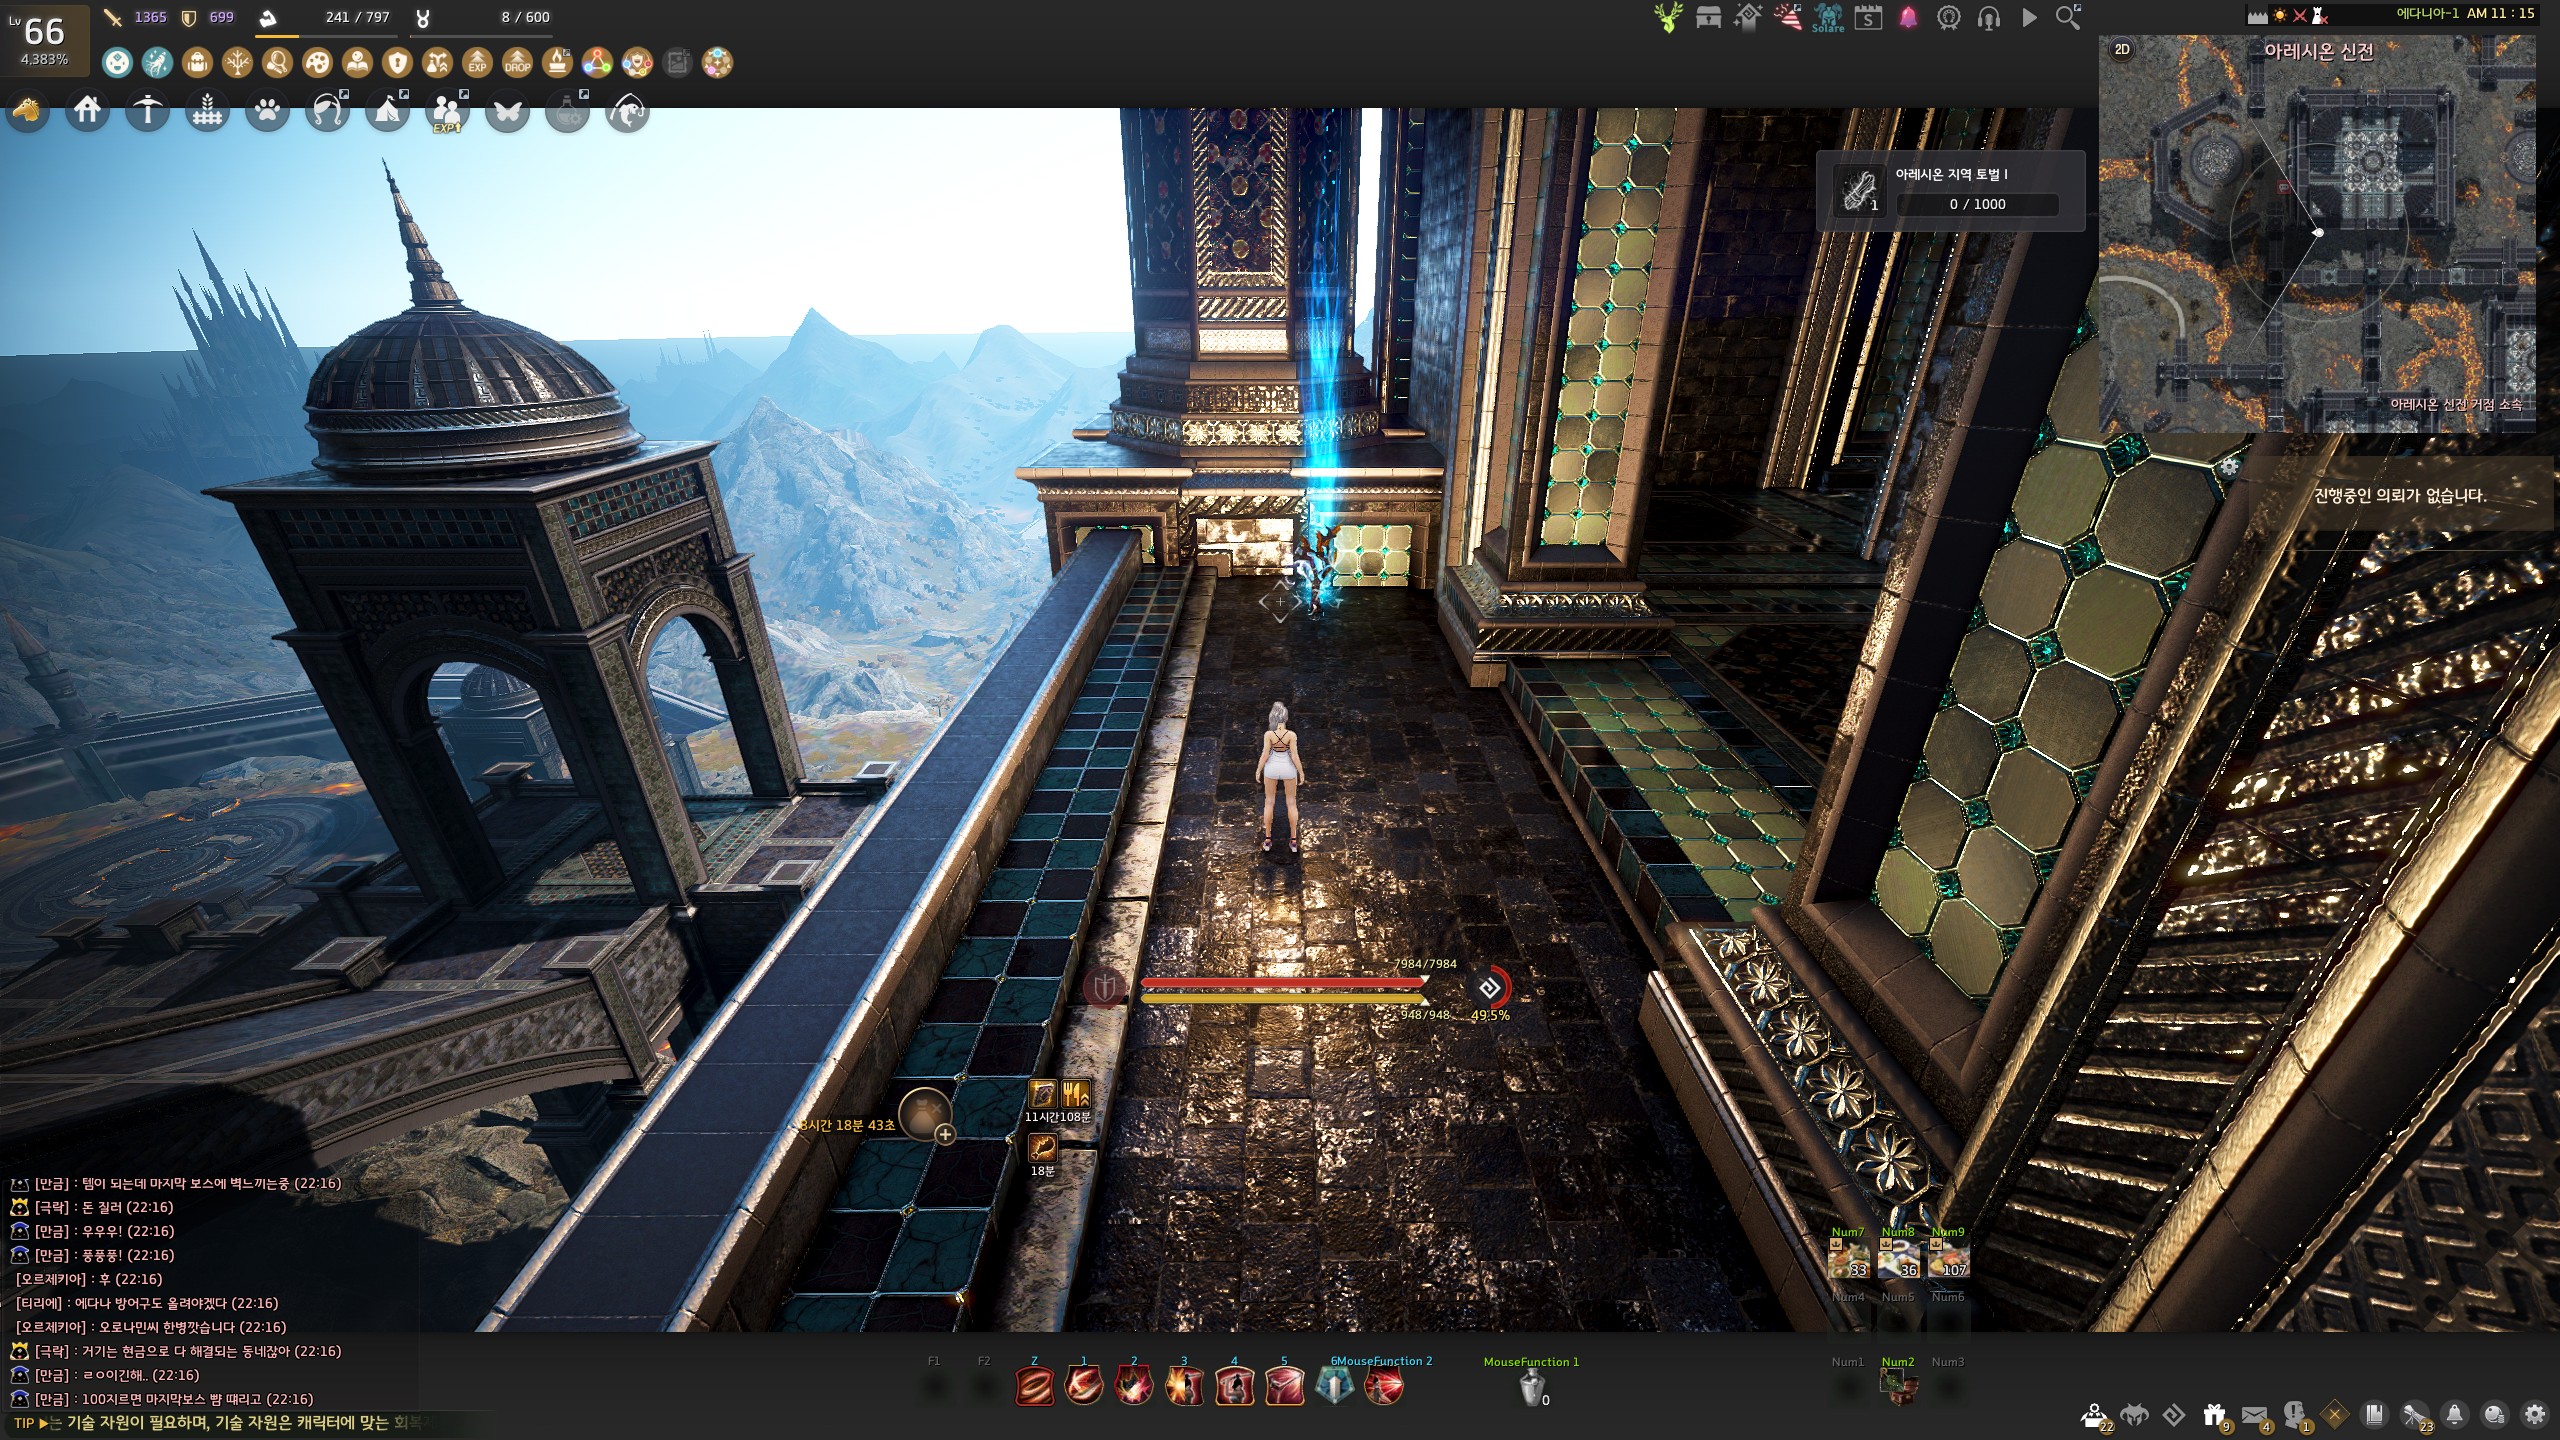Click the settings gear in bottom-right bar
Image resolution: width=2560 pixels, height=1440 pixels.
pyautogui.click(x=2535, y=1414)
